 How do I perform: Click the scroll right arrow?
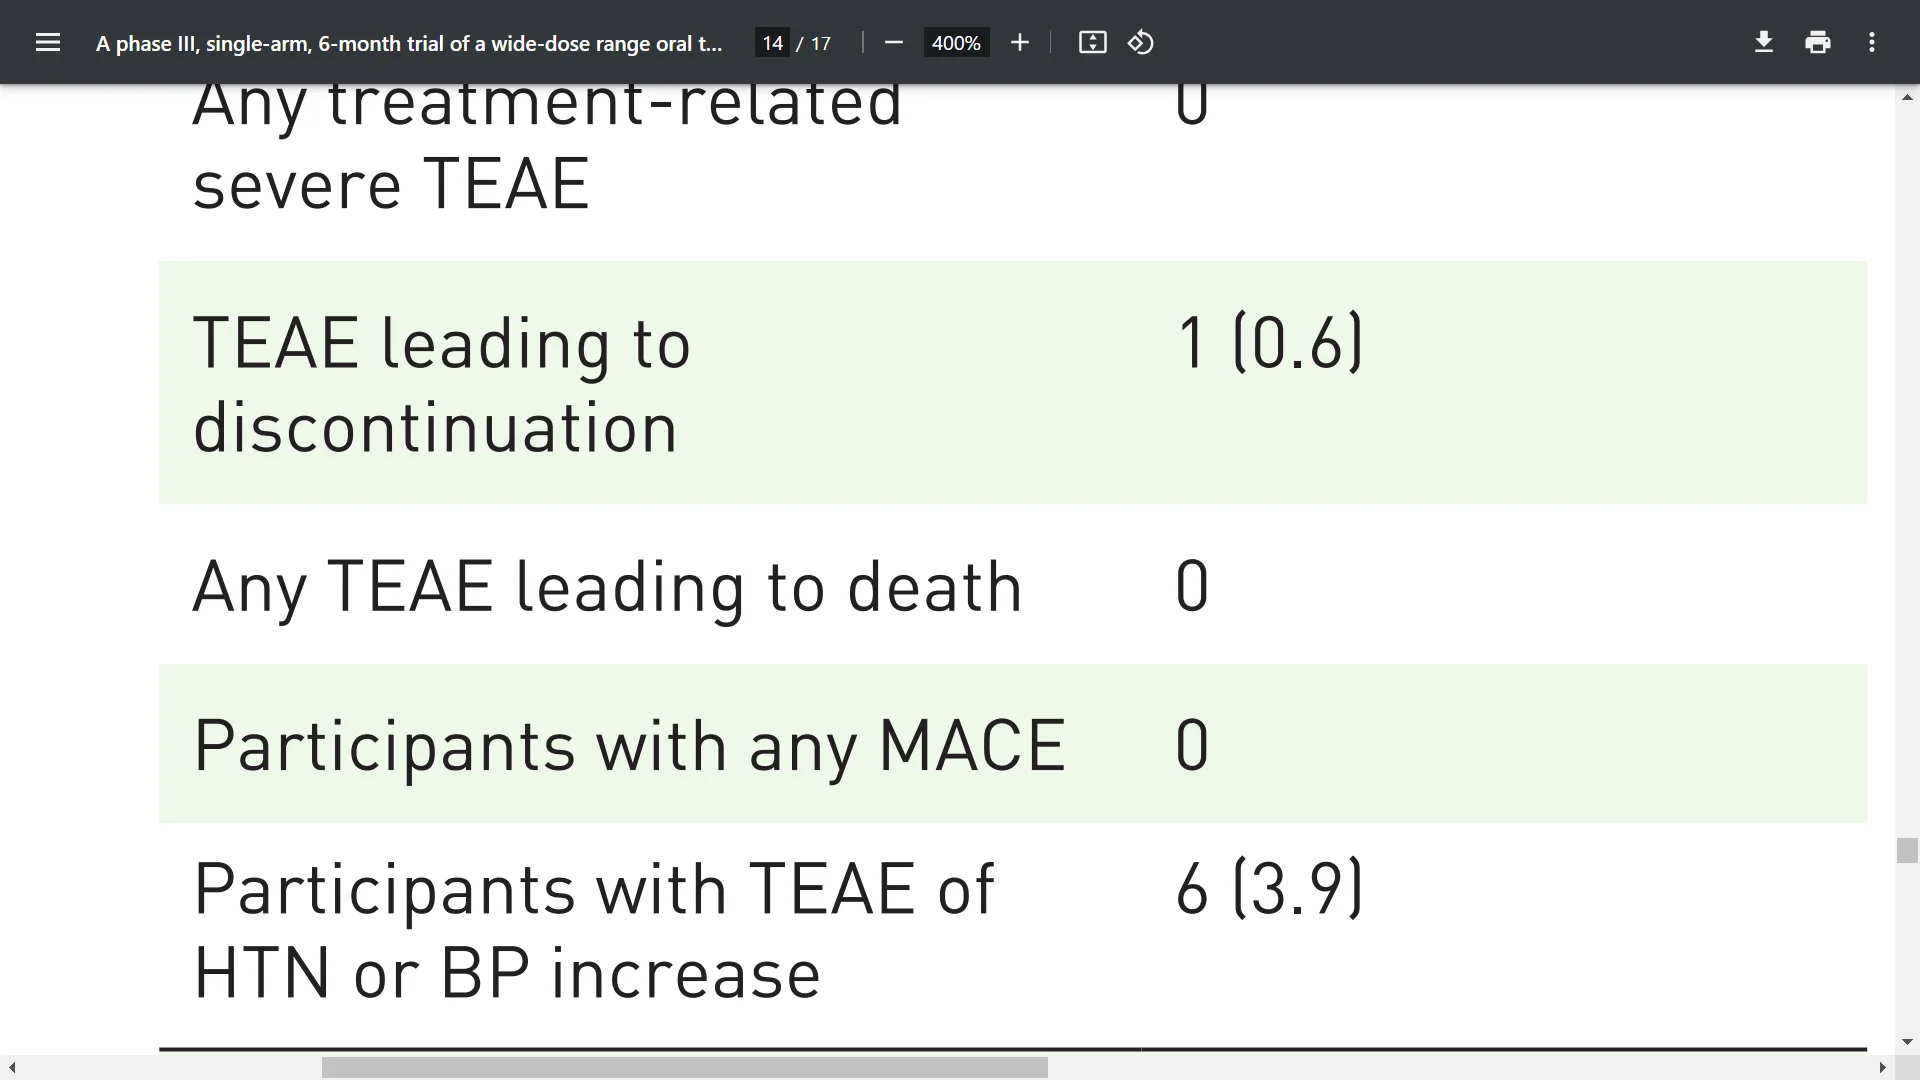pos(1883,1068)
